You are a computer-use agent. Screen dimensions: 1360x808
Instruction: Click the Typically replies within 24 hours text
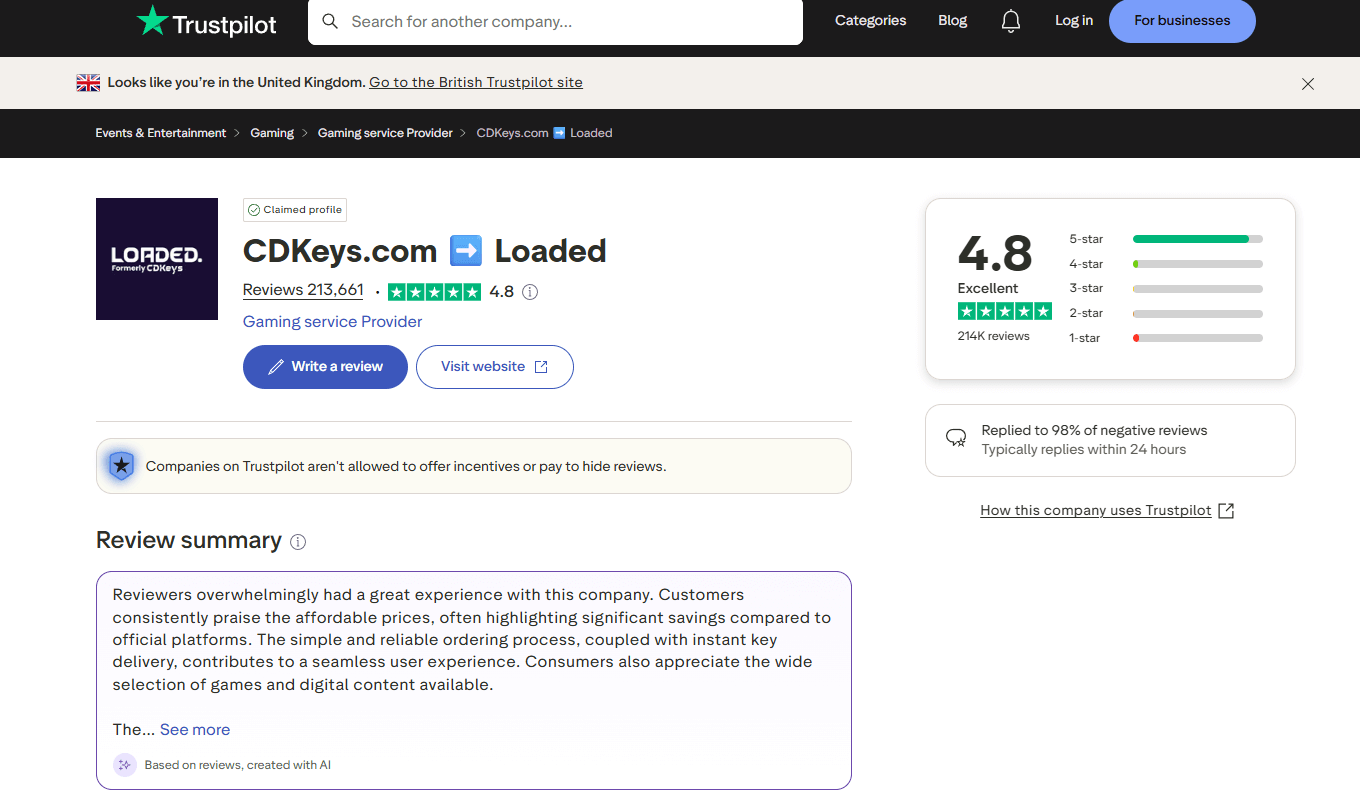[x=1084, y=449]
